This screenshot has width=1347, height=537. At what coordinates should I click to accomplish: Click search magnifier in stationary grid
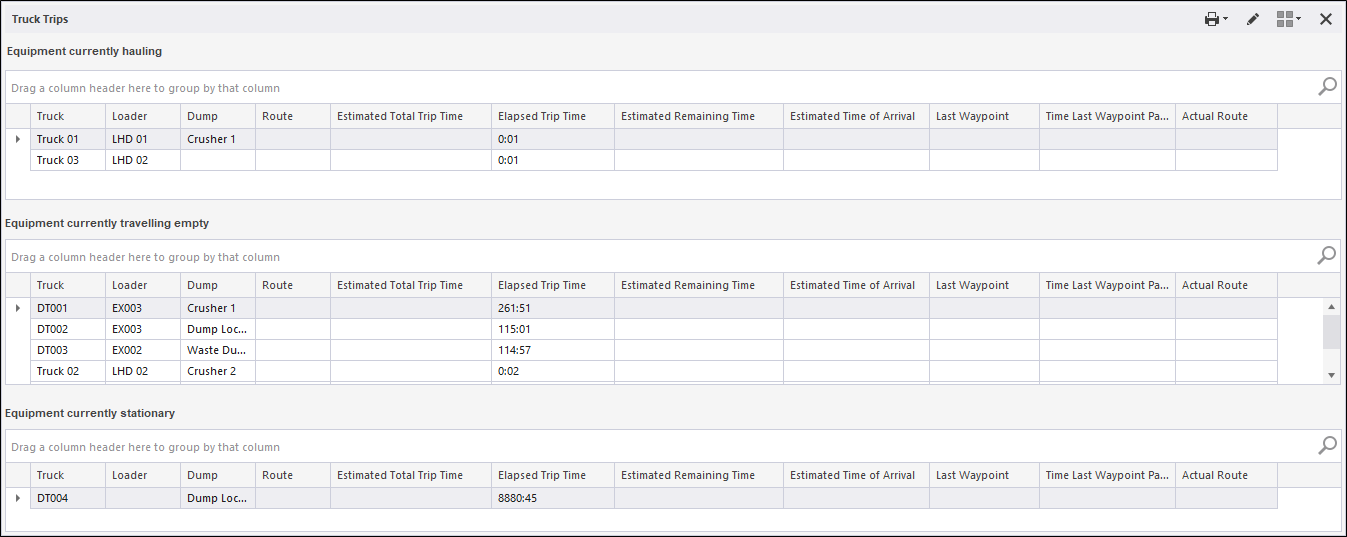[1327, 446]
